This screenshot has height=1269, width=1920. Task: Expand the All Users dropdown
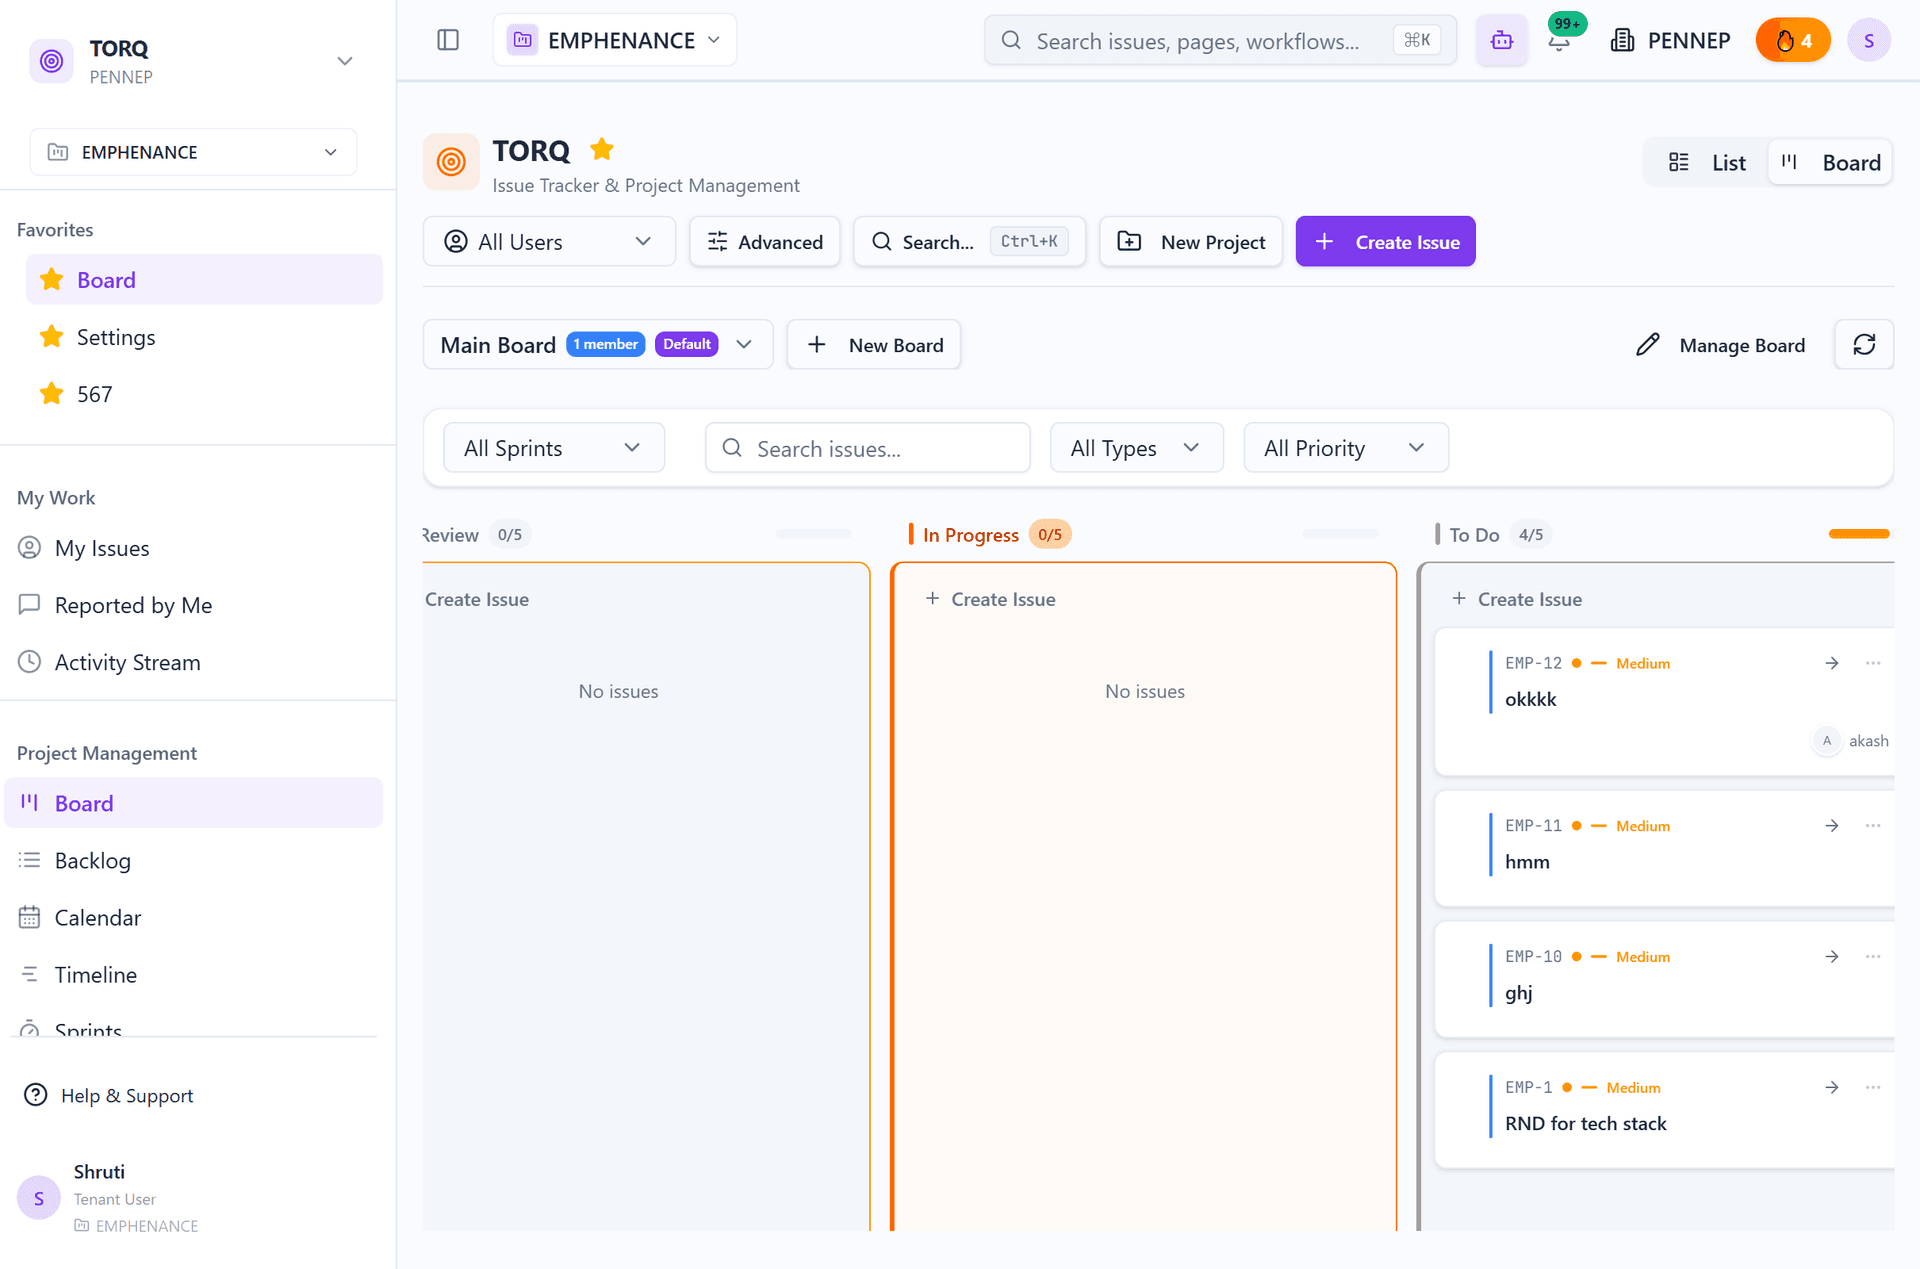pyautogui.click(x=549, y=242)
